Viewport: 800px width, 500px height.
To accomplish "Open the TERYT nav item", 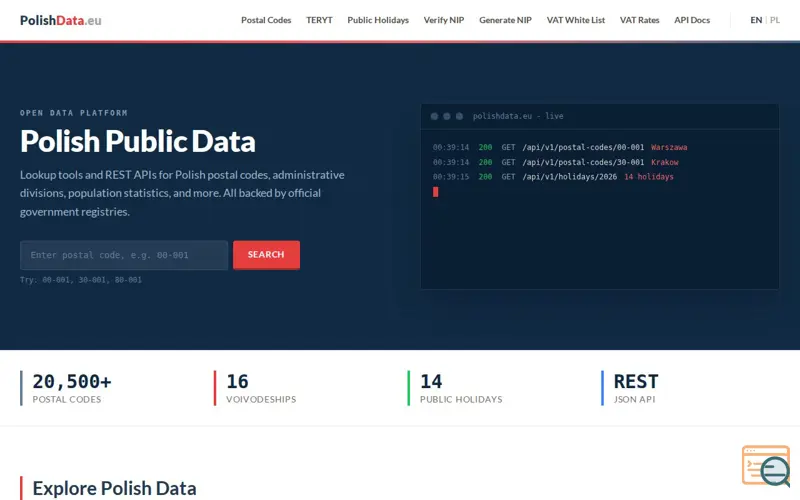I will point(319,20).
